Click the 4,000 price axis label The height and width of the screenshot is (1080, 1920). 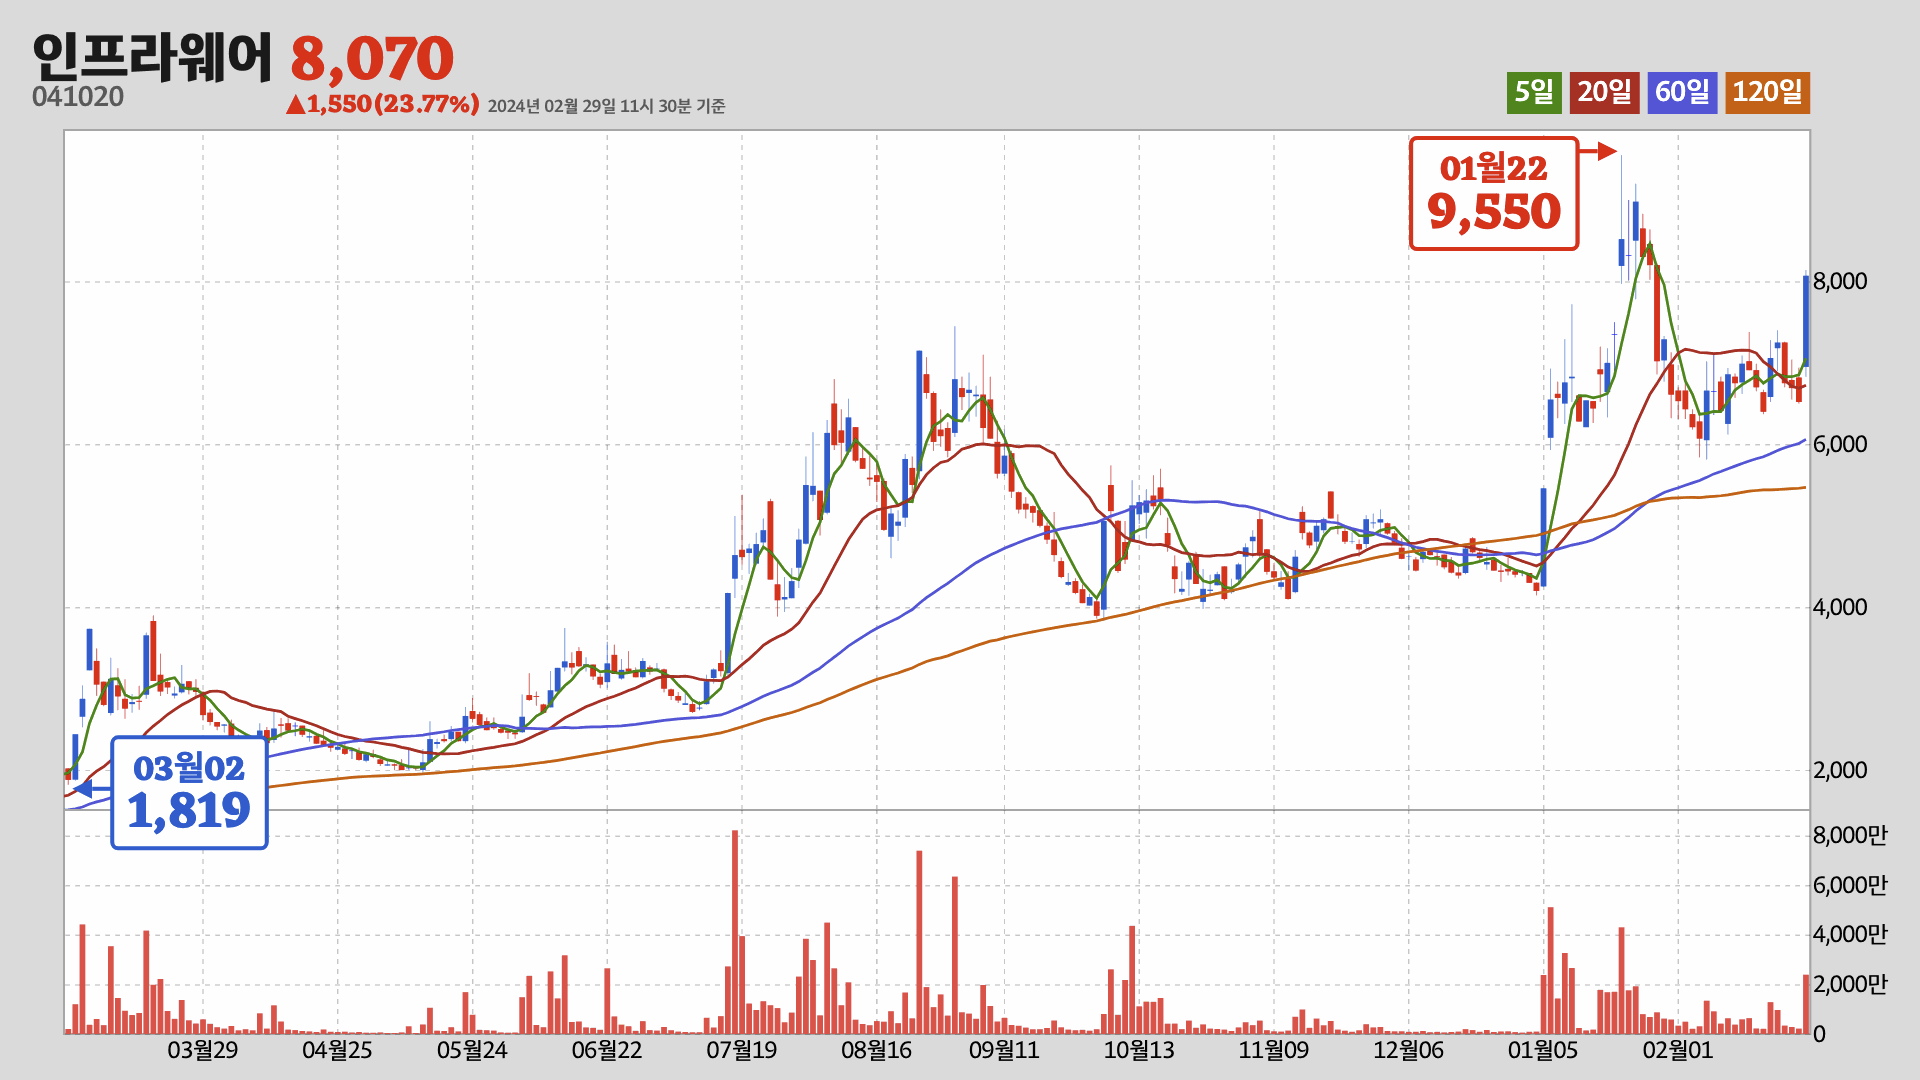(x=1840, y=607)
